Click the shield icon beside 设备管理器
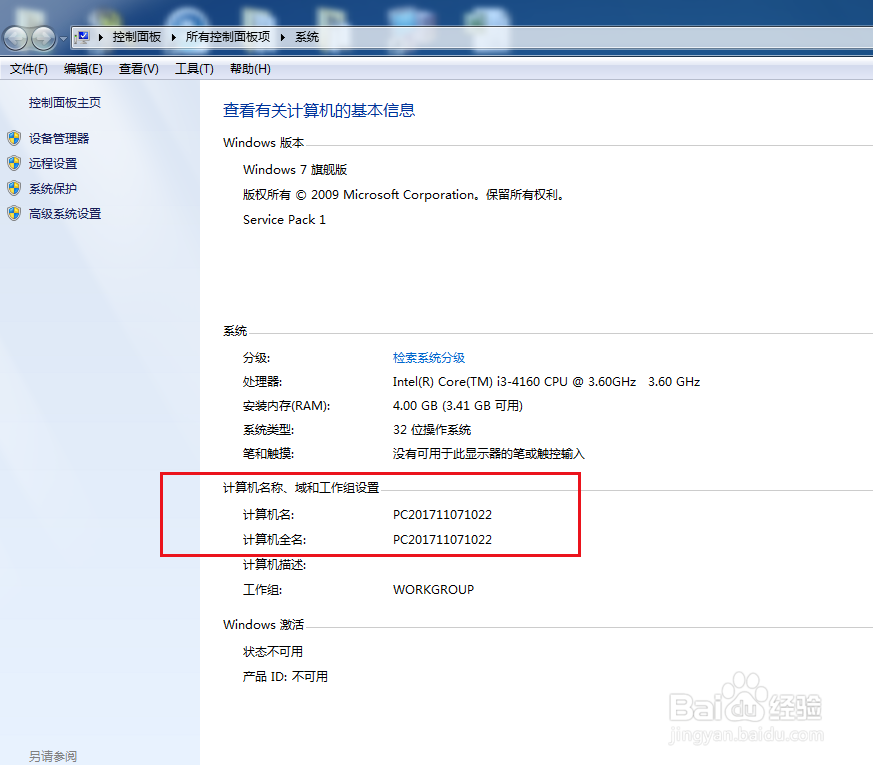Screen dimensions: 873x765 [14, 138]
